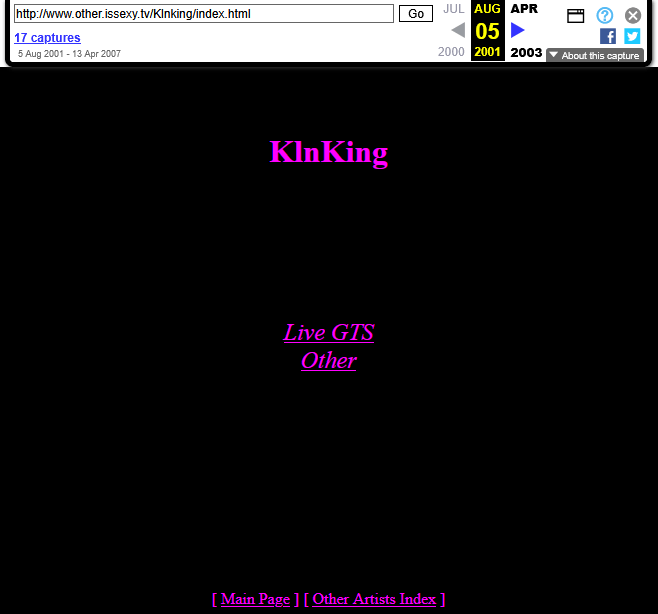The width and height of the screenshot is (658, 614).
Task: Choose the year 2000 in timeline
Action: coord(452,53)
